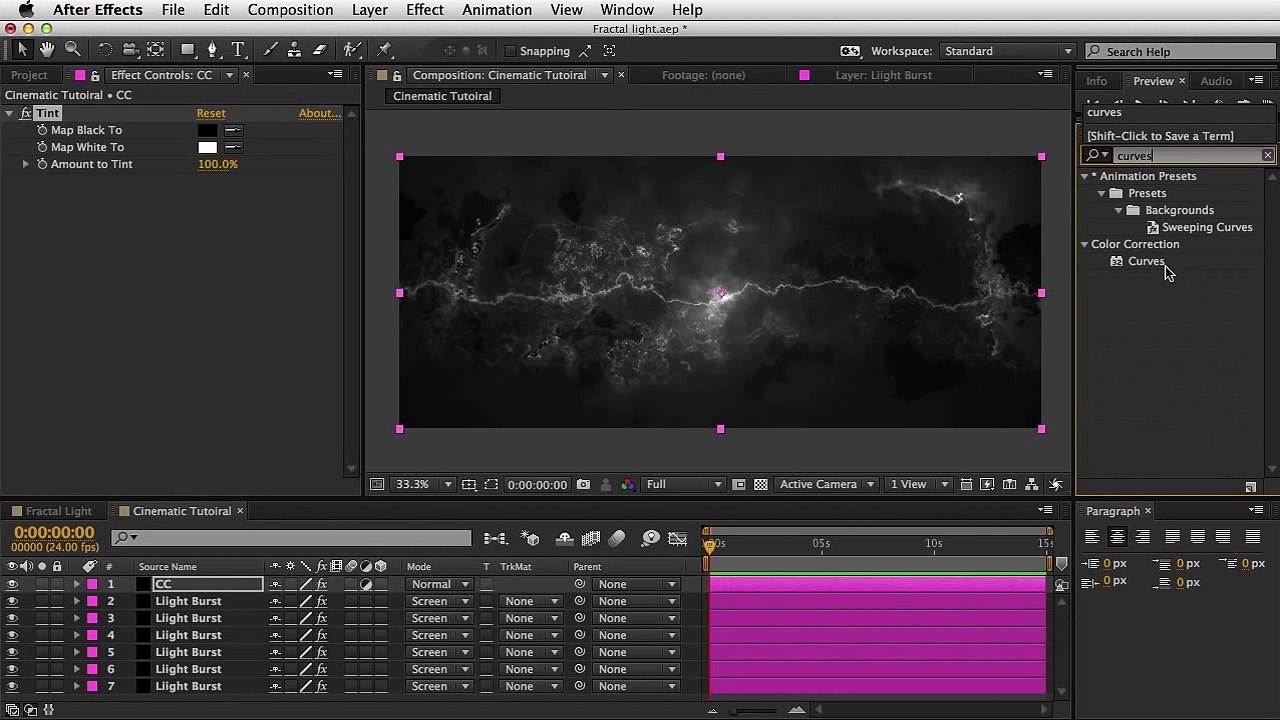Hide layer 2 Llight Burst eye icon
The image size is (1280, 720).
[12, 601]
